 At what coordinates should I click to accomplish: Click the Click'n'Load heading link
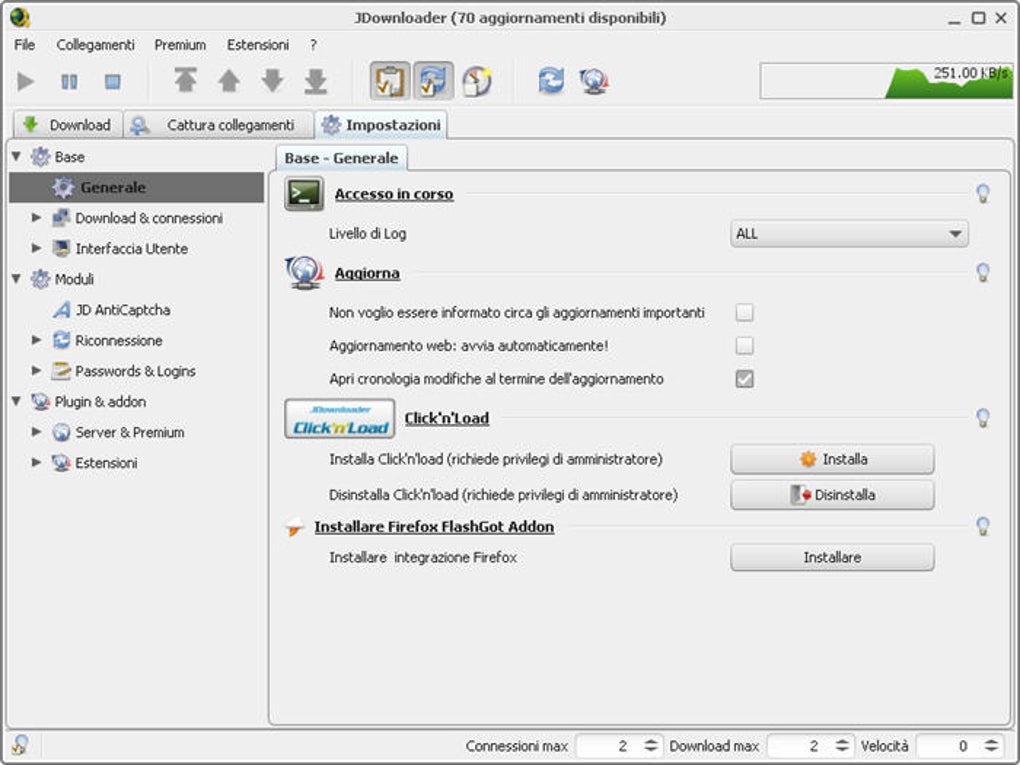447,418
